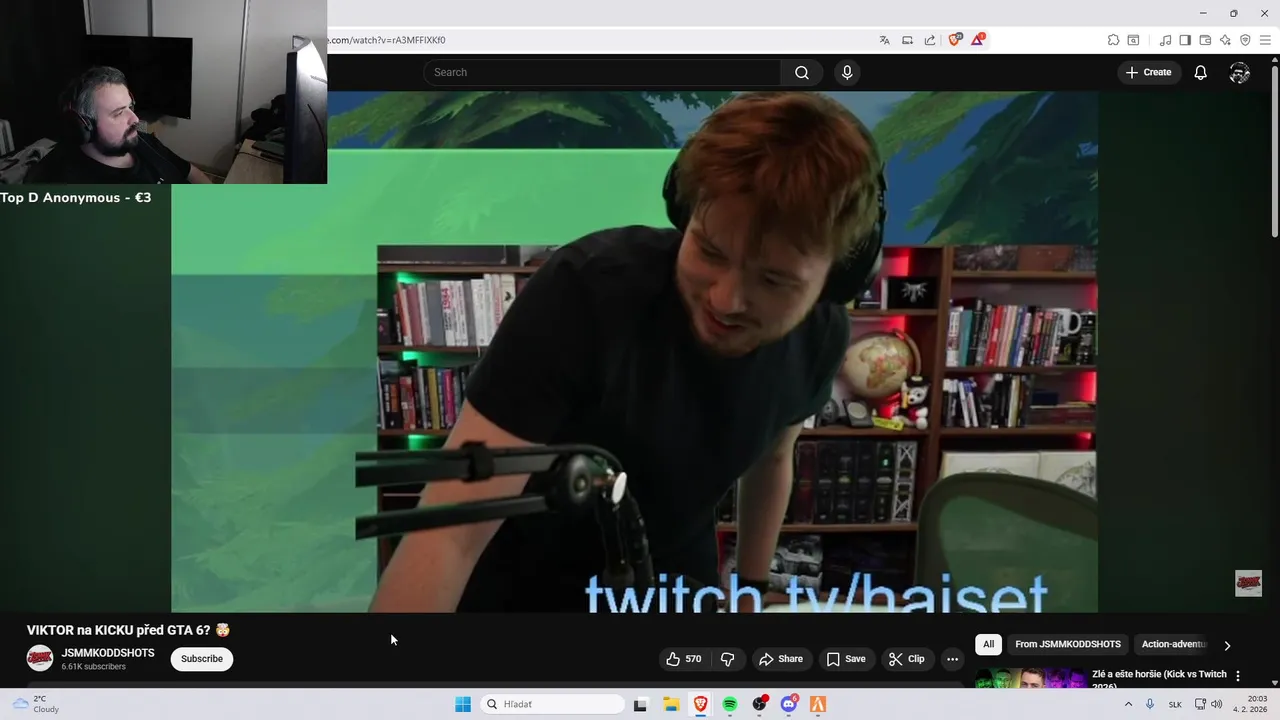The height and width of the screenshot is (720, 1280).
Task: Open network settings from system tray
Action: click(1201, 704)
